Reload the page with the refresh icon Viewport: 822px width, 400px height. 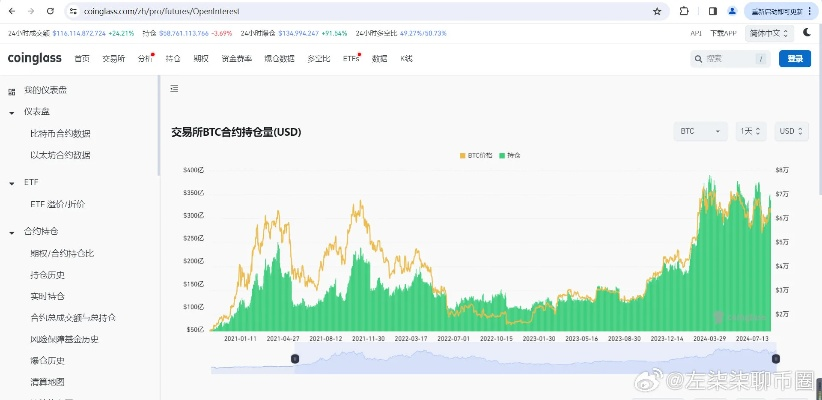click(x=51, y=11)
